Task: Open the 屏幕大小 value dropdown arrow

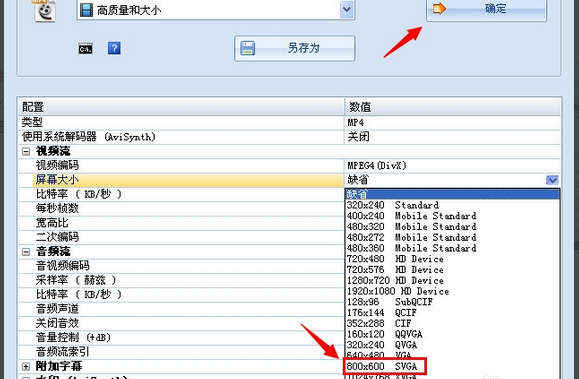Action: pyautogui.click(x=552, y=180)
